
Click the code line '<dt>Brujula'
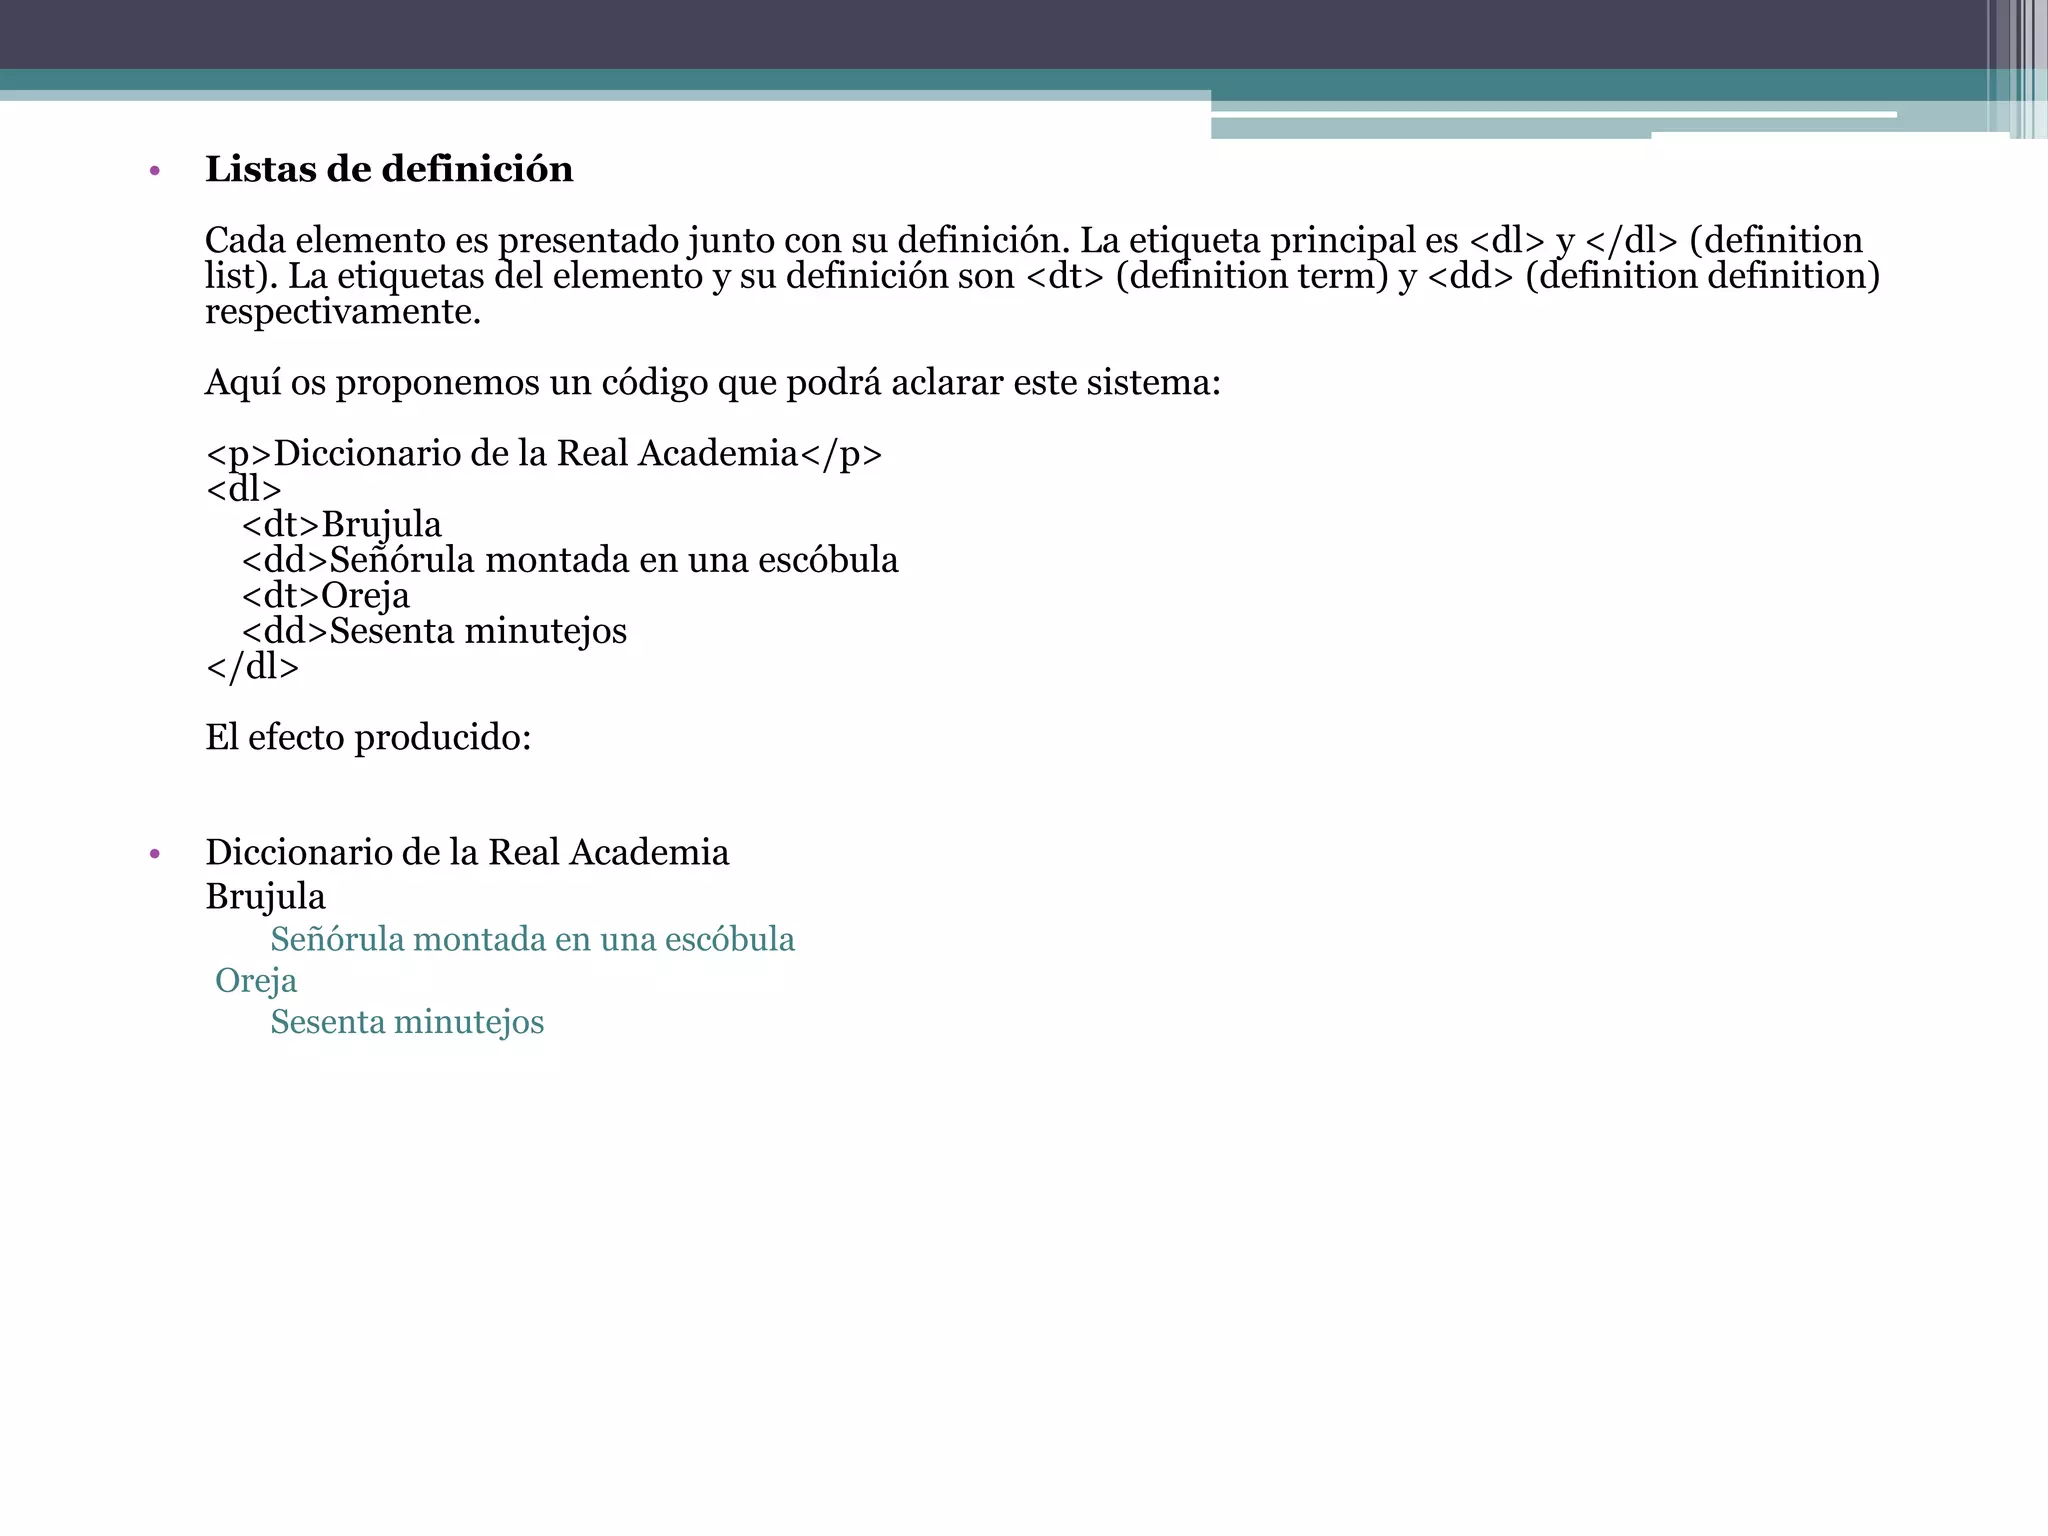tap(342, 525)
